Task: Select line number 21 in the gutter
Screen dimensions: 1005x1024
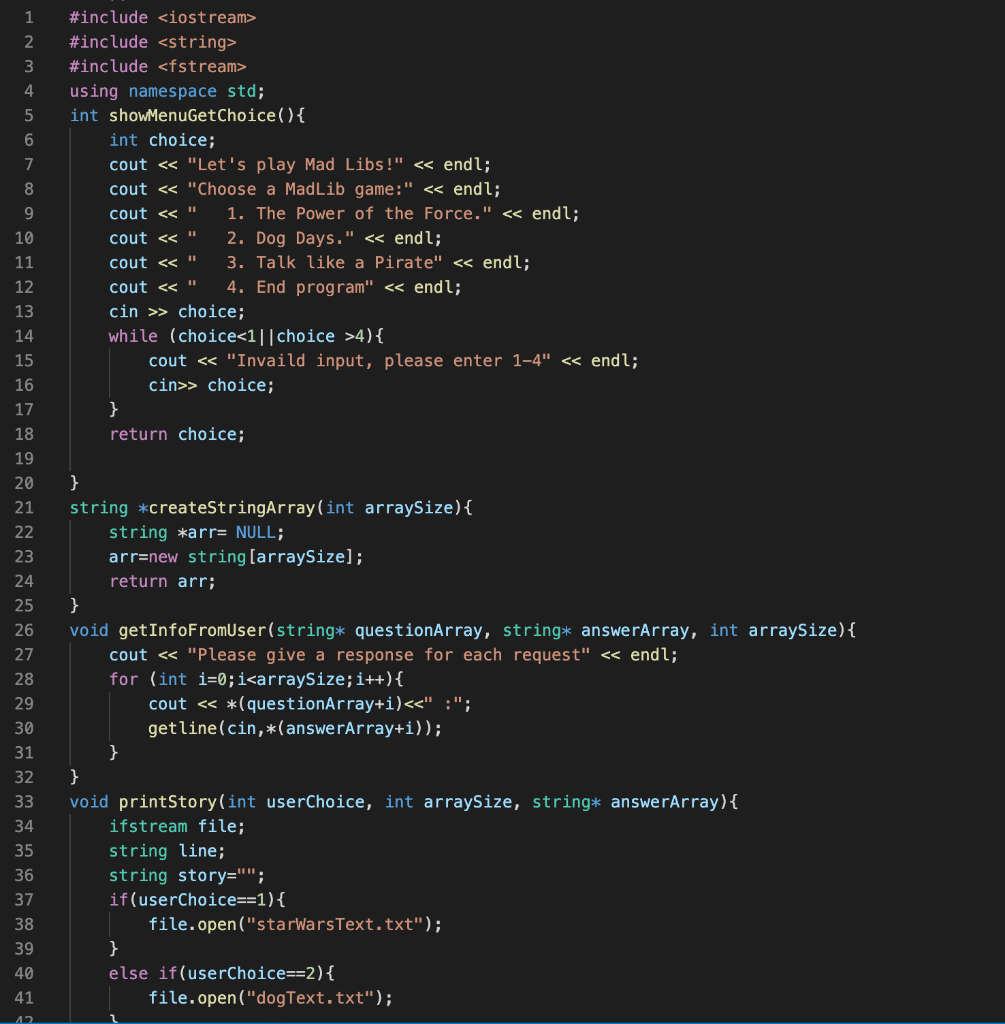Action: click(24, 507)
